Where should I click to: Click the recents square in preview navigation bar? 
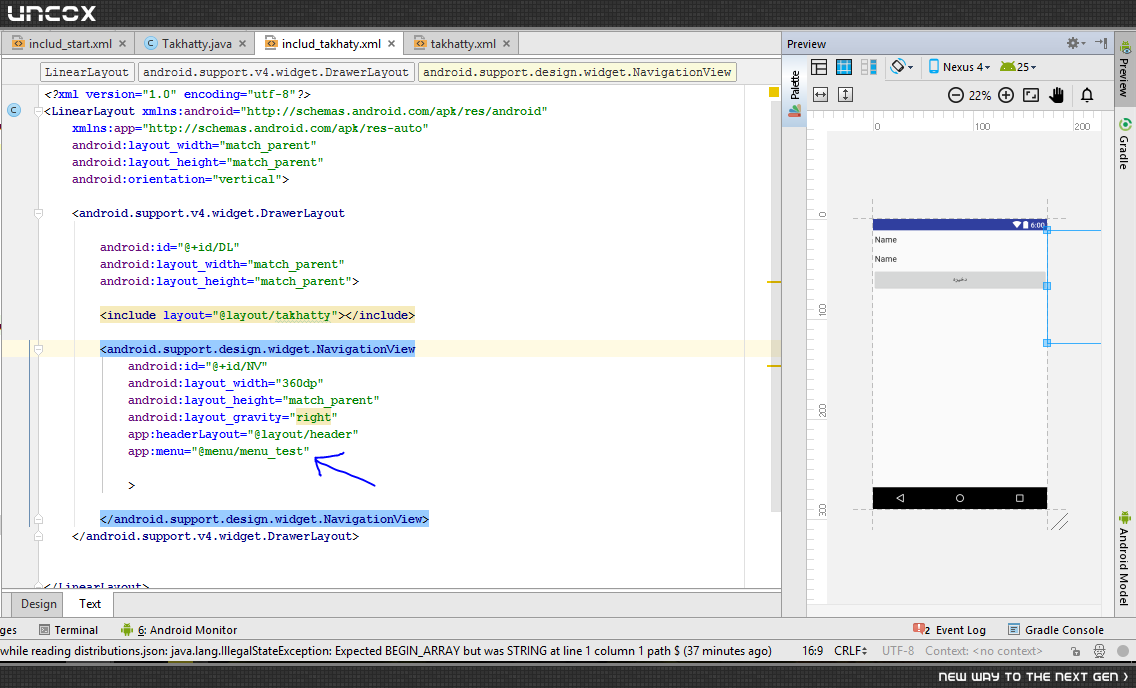(x=1019, y=498)
